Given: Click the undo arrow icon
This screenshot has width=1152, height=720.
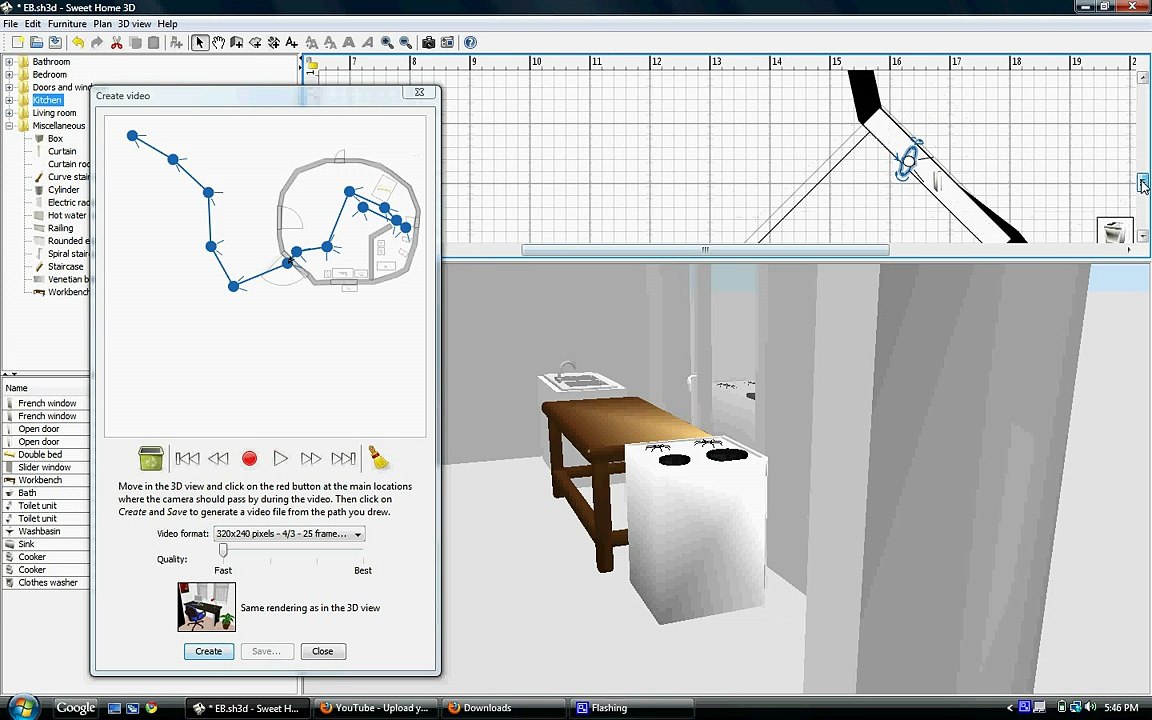Looking at the screenshot, I should pos(78,42).
